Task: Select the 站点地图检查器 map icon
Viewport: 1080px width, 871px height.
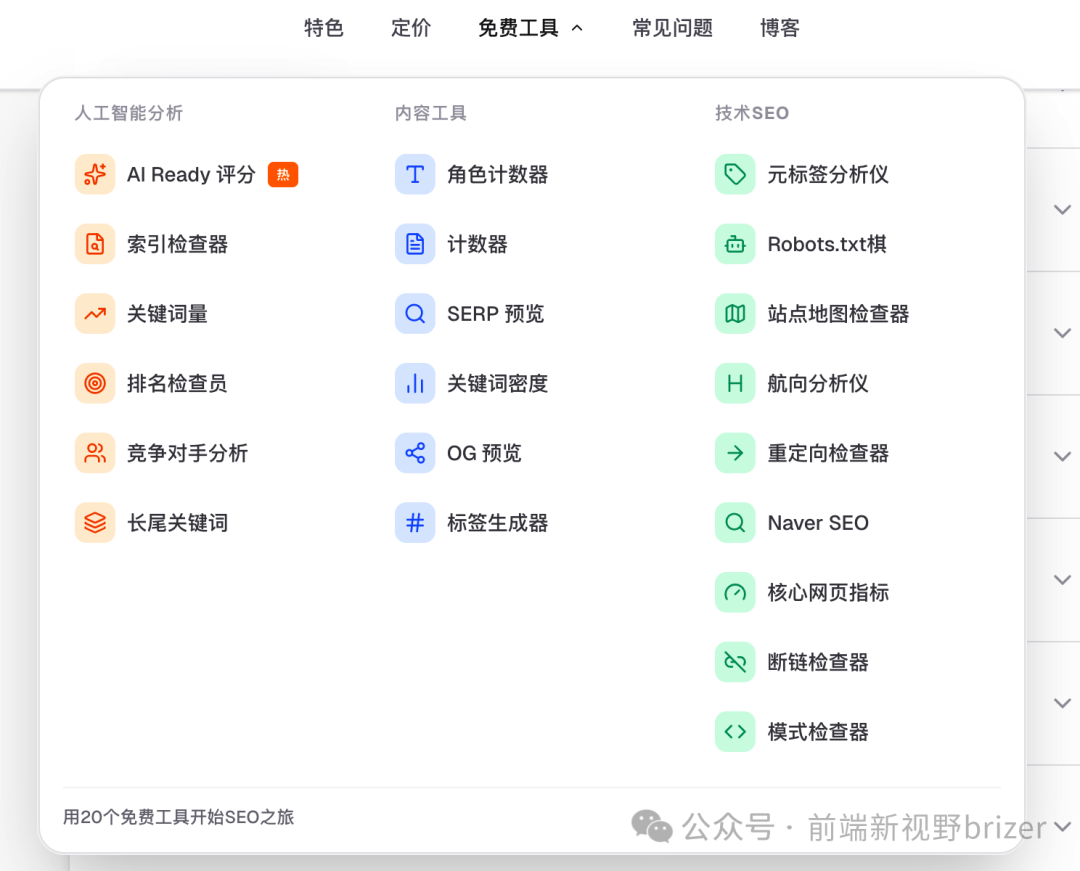Action: (x=735, y=313)
